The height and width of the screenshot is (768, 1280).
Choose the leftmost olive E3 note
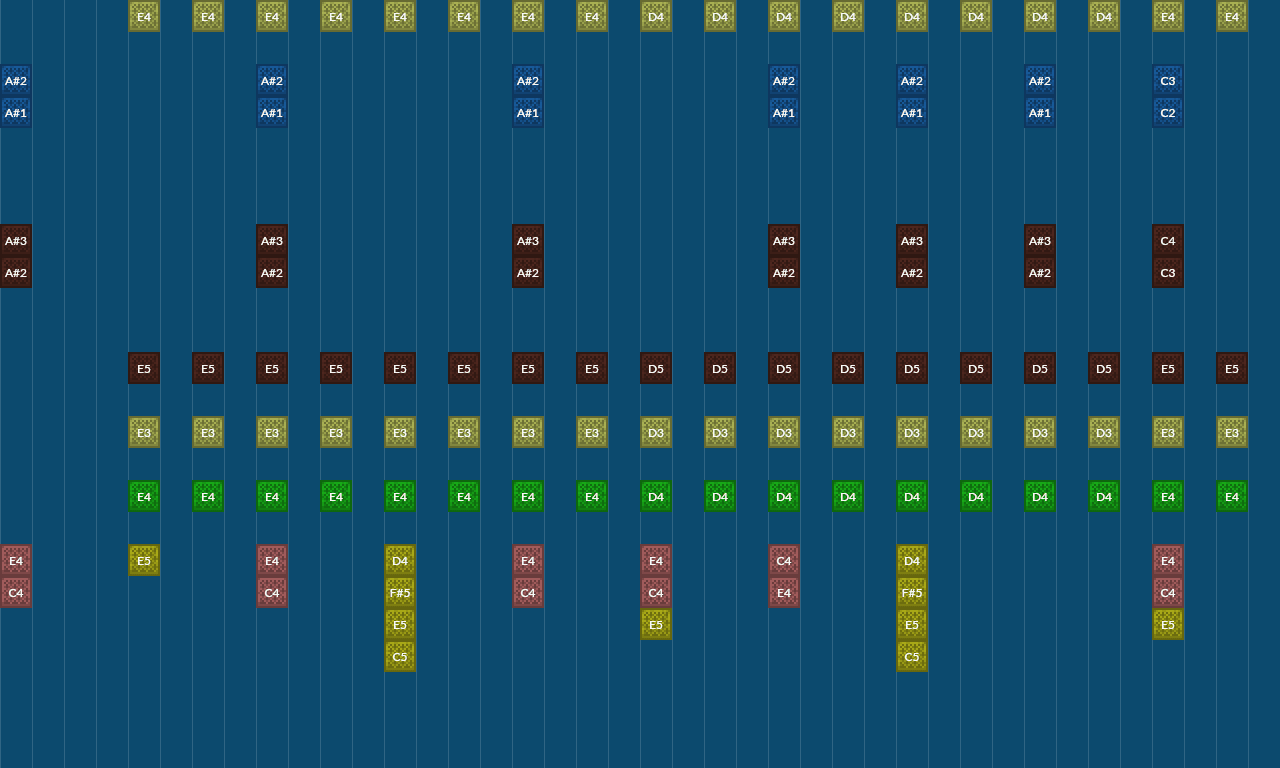pos(144,433)
